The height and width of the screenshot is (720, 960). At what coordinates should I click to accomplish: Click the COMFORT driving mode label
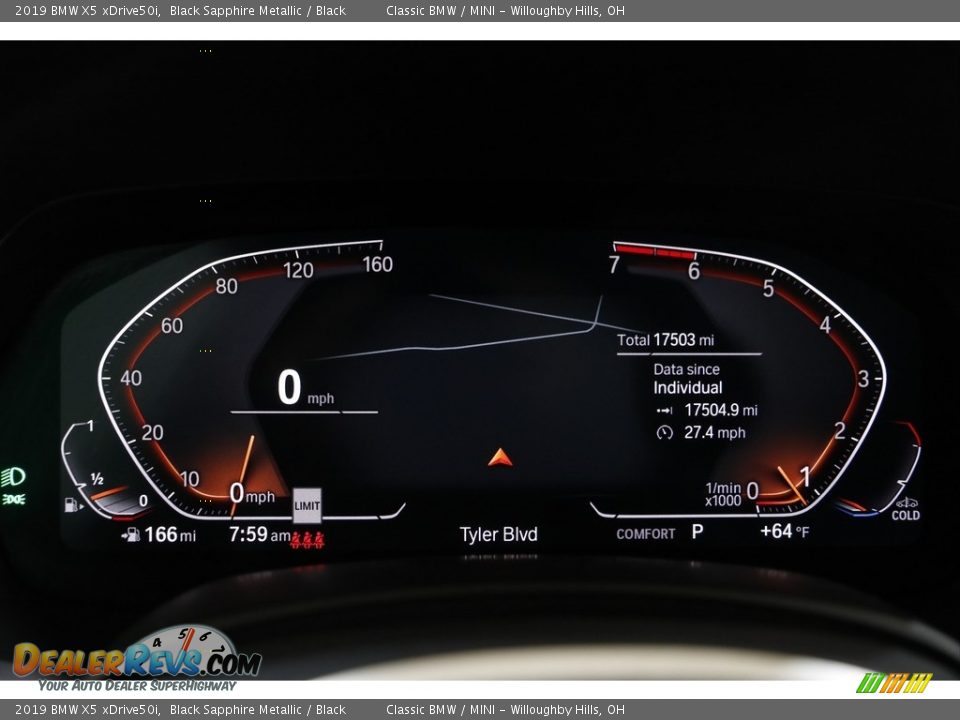(x=645, y=534)
